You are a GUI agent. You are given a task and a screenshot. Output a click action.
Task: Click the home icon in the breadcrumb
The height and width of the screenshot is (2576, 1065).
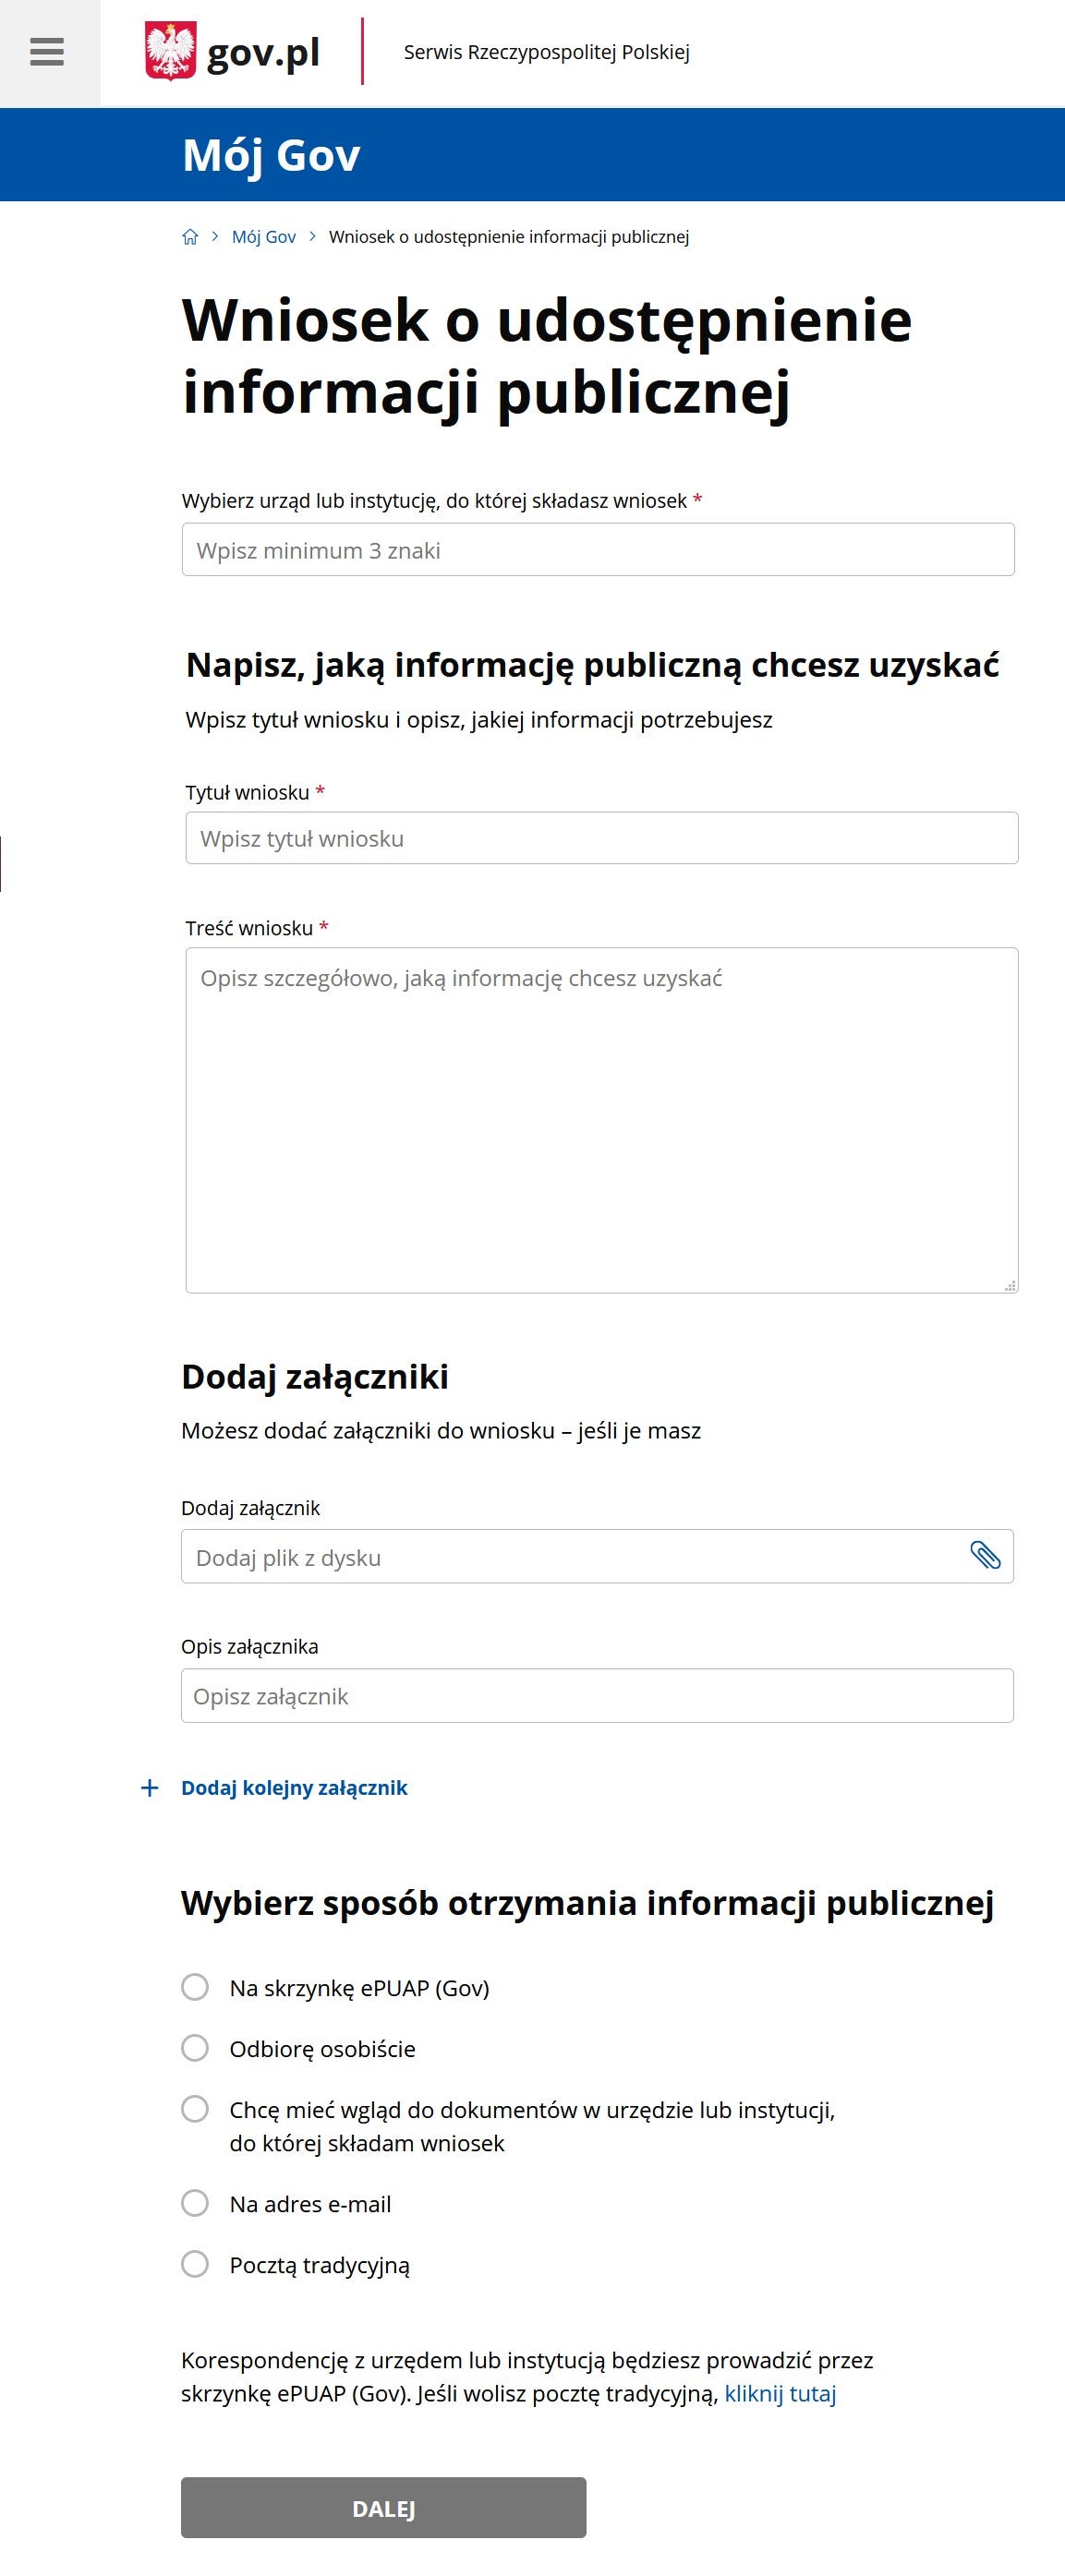[190, 236]
